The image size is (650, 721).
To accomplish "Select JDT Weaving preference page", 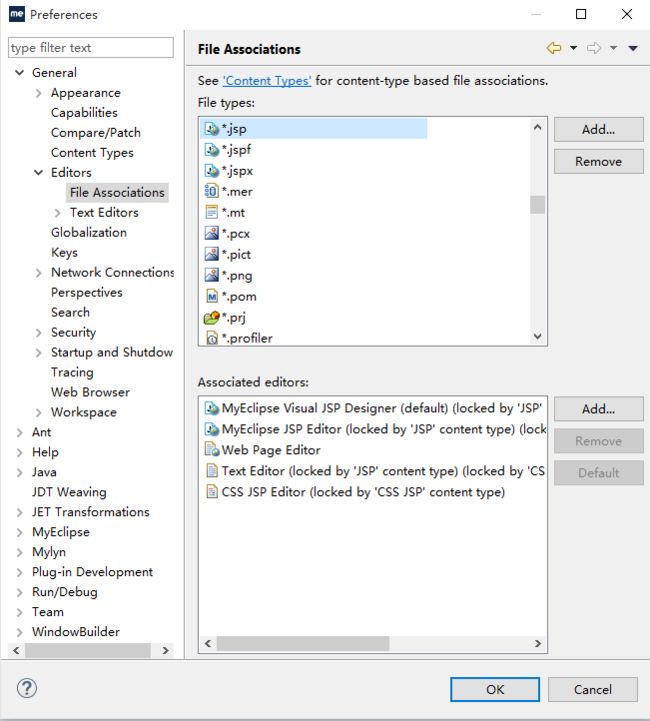I will pyautogui.click(x=69, y=492).
